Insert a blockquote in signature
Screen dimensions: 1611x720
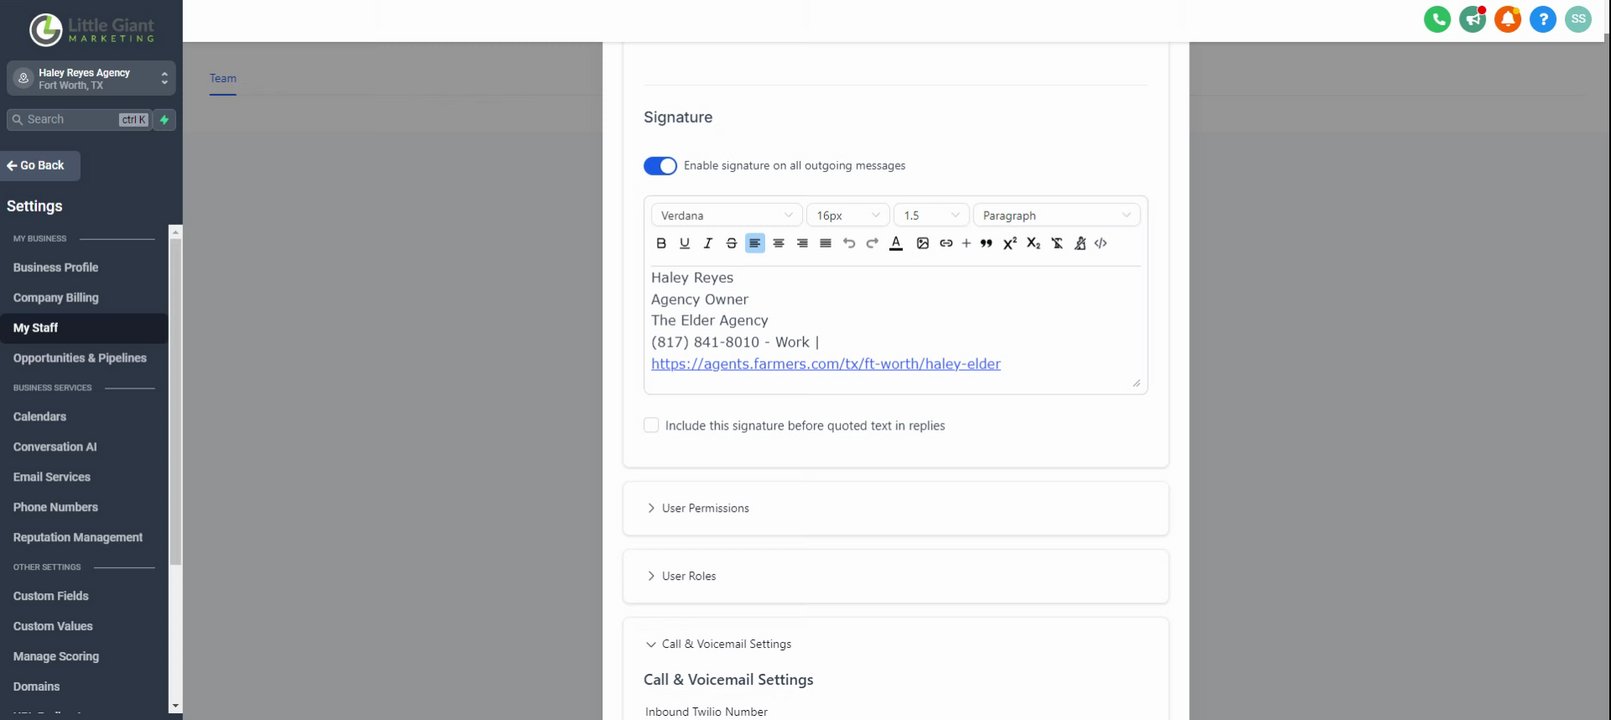click(986, 243)
